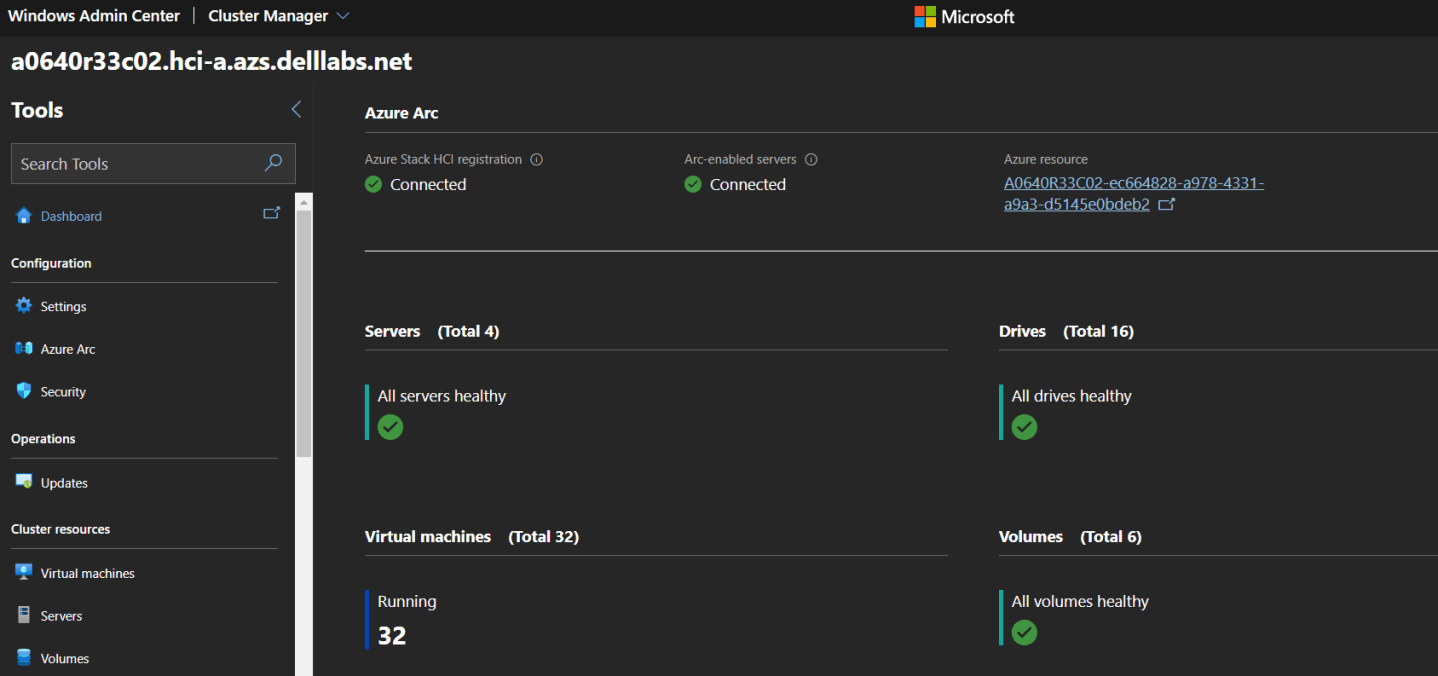This screenshot has height=676, width=1438.
Task: Click the Servers icon in sidebar
Action: [24, 616]
